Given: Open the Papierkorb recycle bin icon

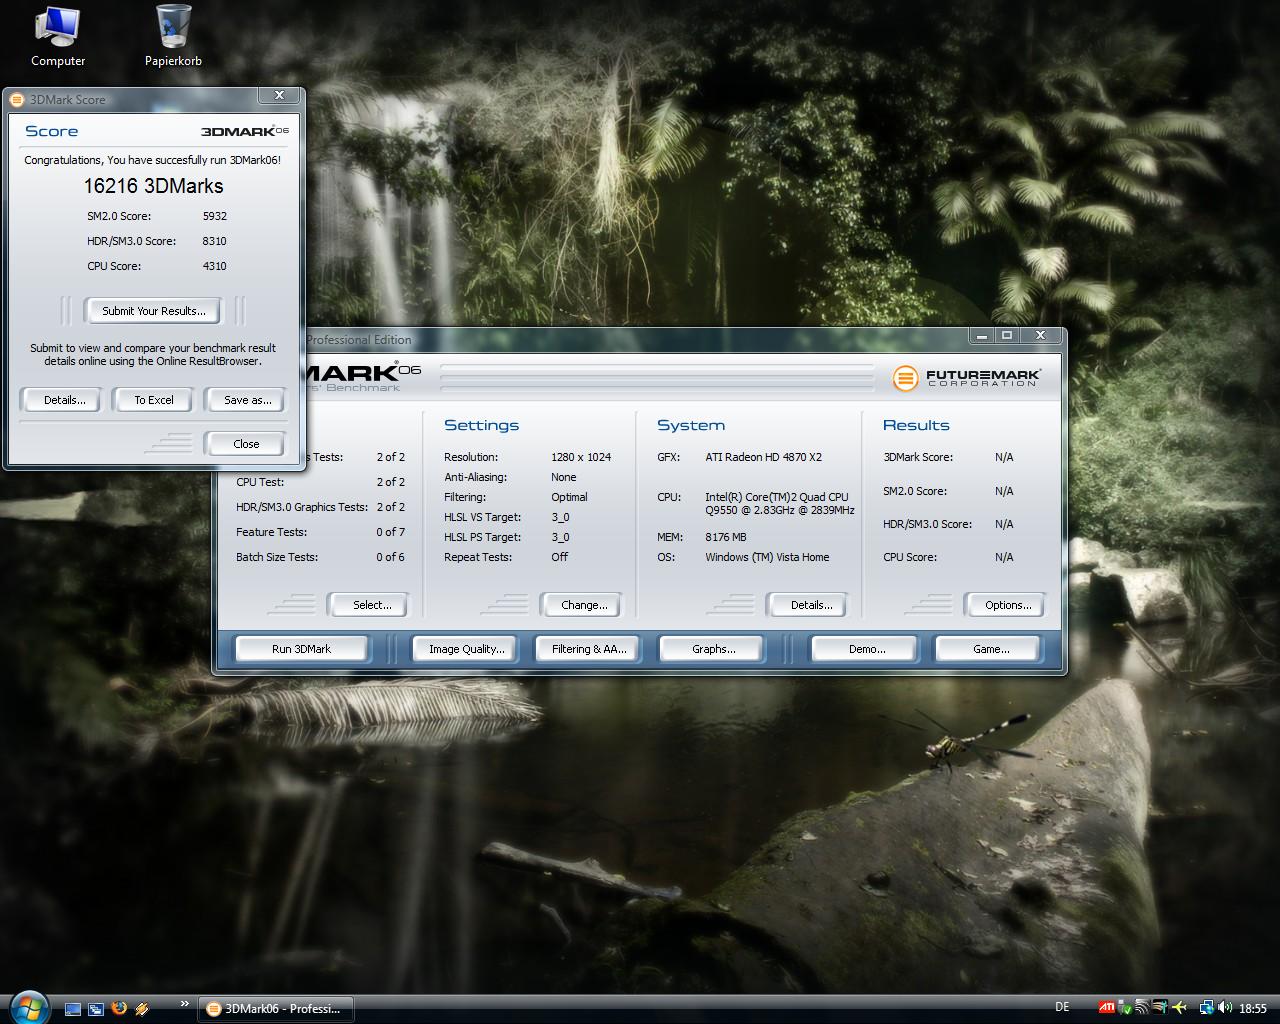Looking at the screenshot, I should pyautogui.click(x=173, y=37).
